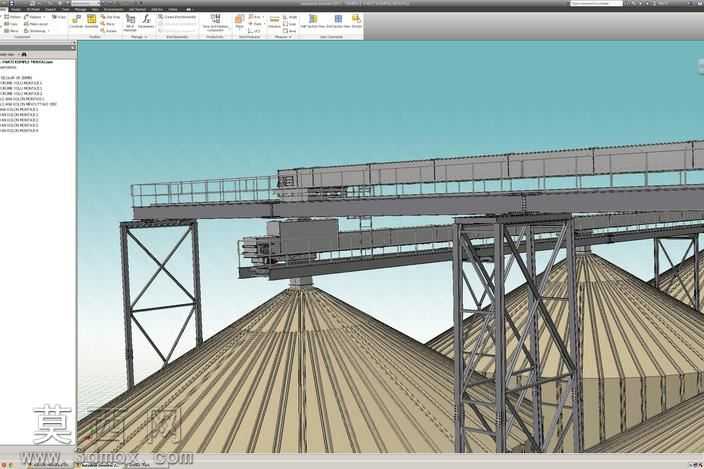Viewport: 704px width, 469px height.
Task: Click the browser Find binoculars icon
Action: (x=23, y=54)
